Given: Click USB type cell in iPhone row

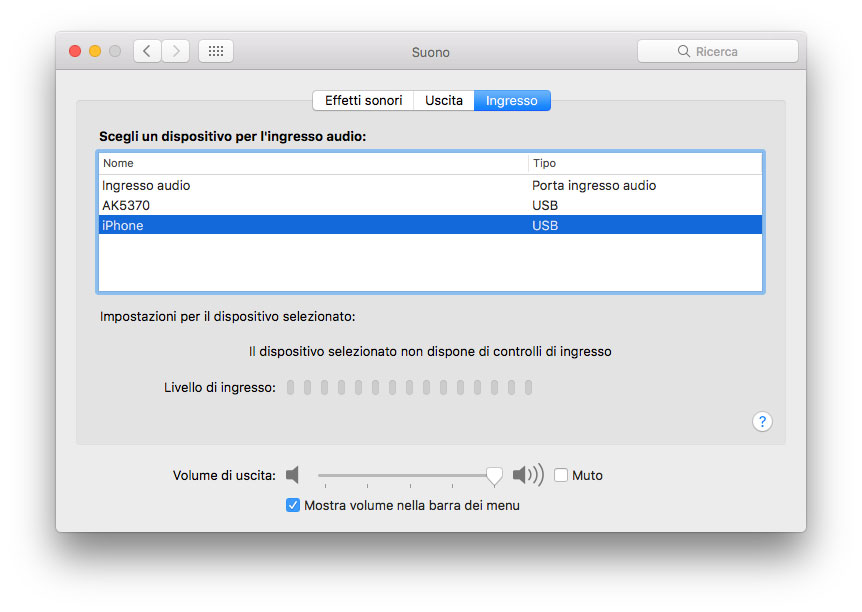Looking at the screenshot, I should [545, 225].
